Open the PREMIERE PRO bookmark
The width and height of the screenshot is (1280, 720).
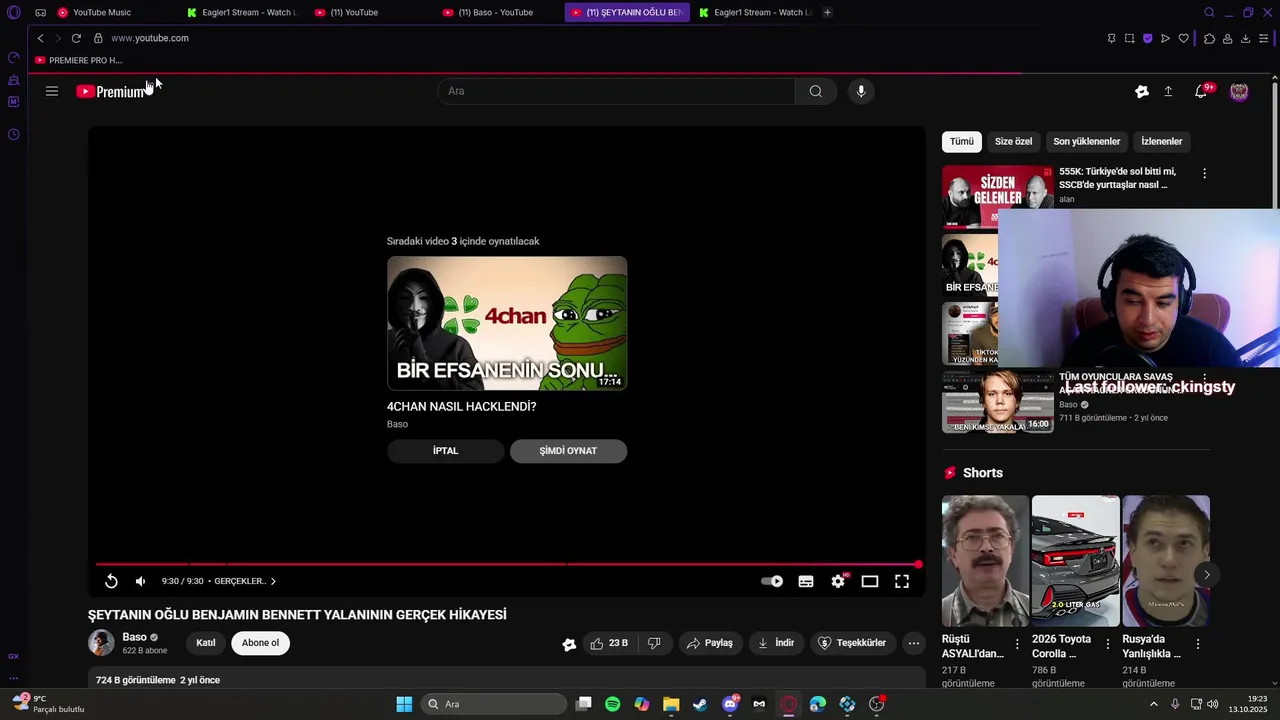[x=78, y=60]
